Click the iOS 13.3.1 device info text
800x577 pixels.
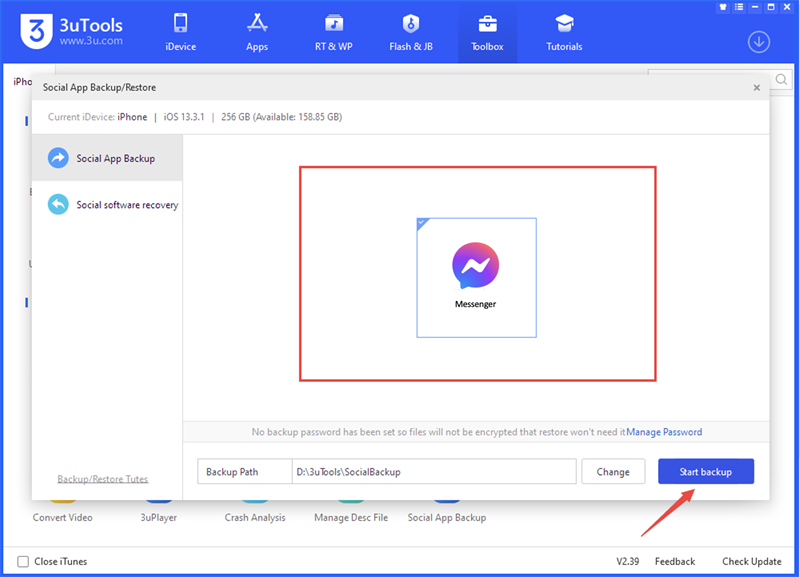click(x=184, y=117)
